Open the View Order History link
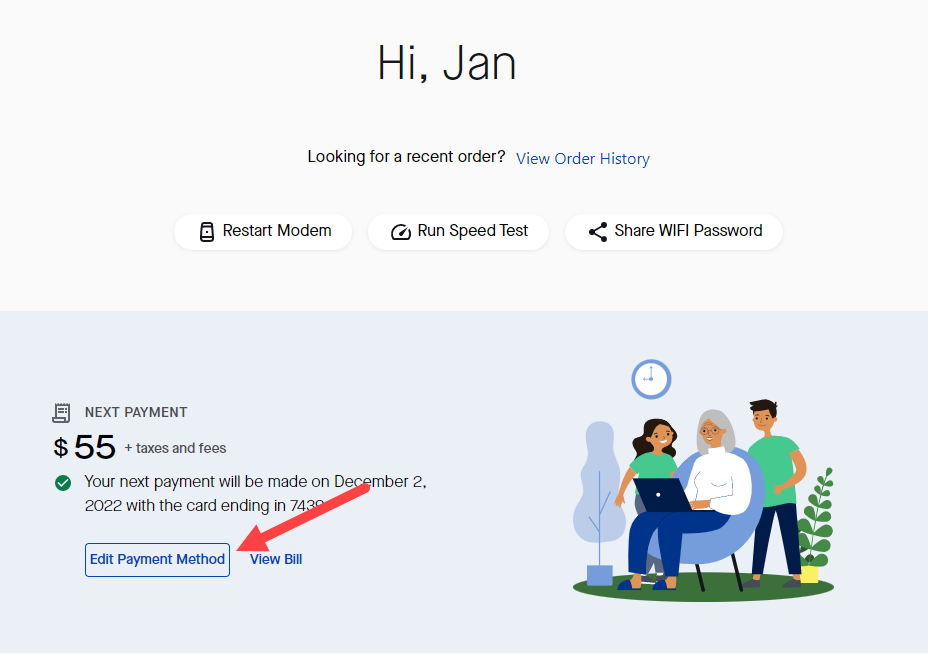The width and height of the screenshot is (928, 654). point(583,159)
